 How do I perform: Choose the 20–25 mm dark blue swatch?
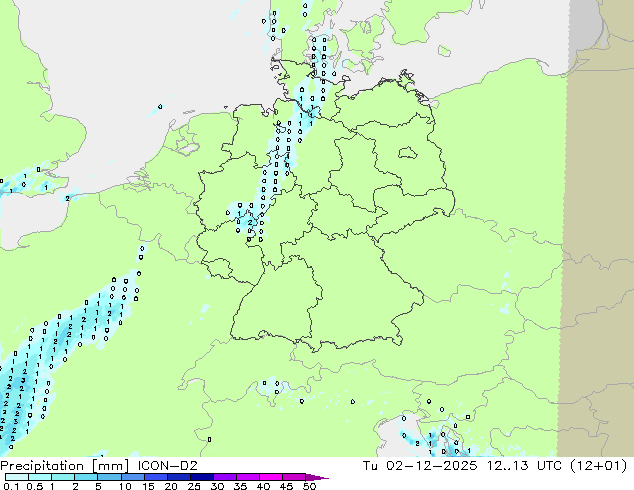(178, 477)
